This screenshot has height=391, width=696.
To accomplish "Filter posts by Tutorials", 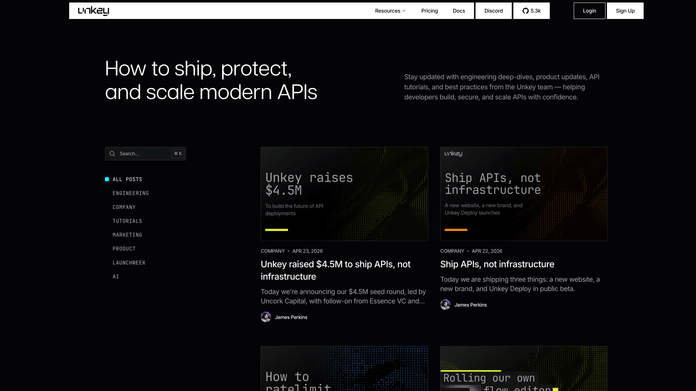I will coord(127,221).
